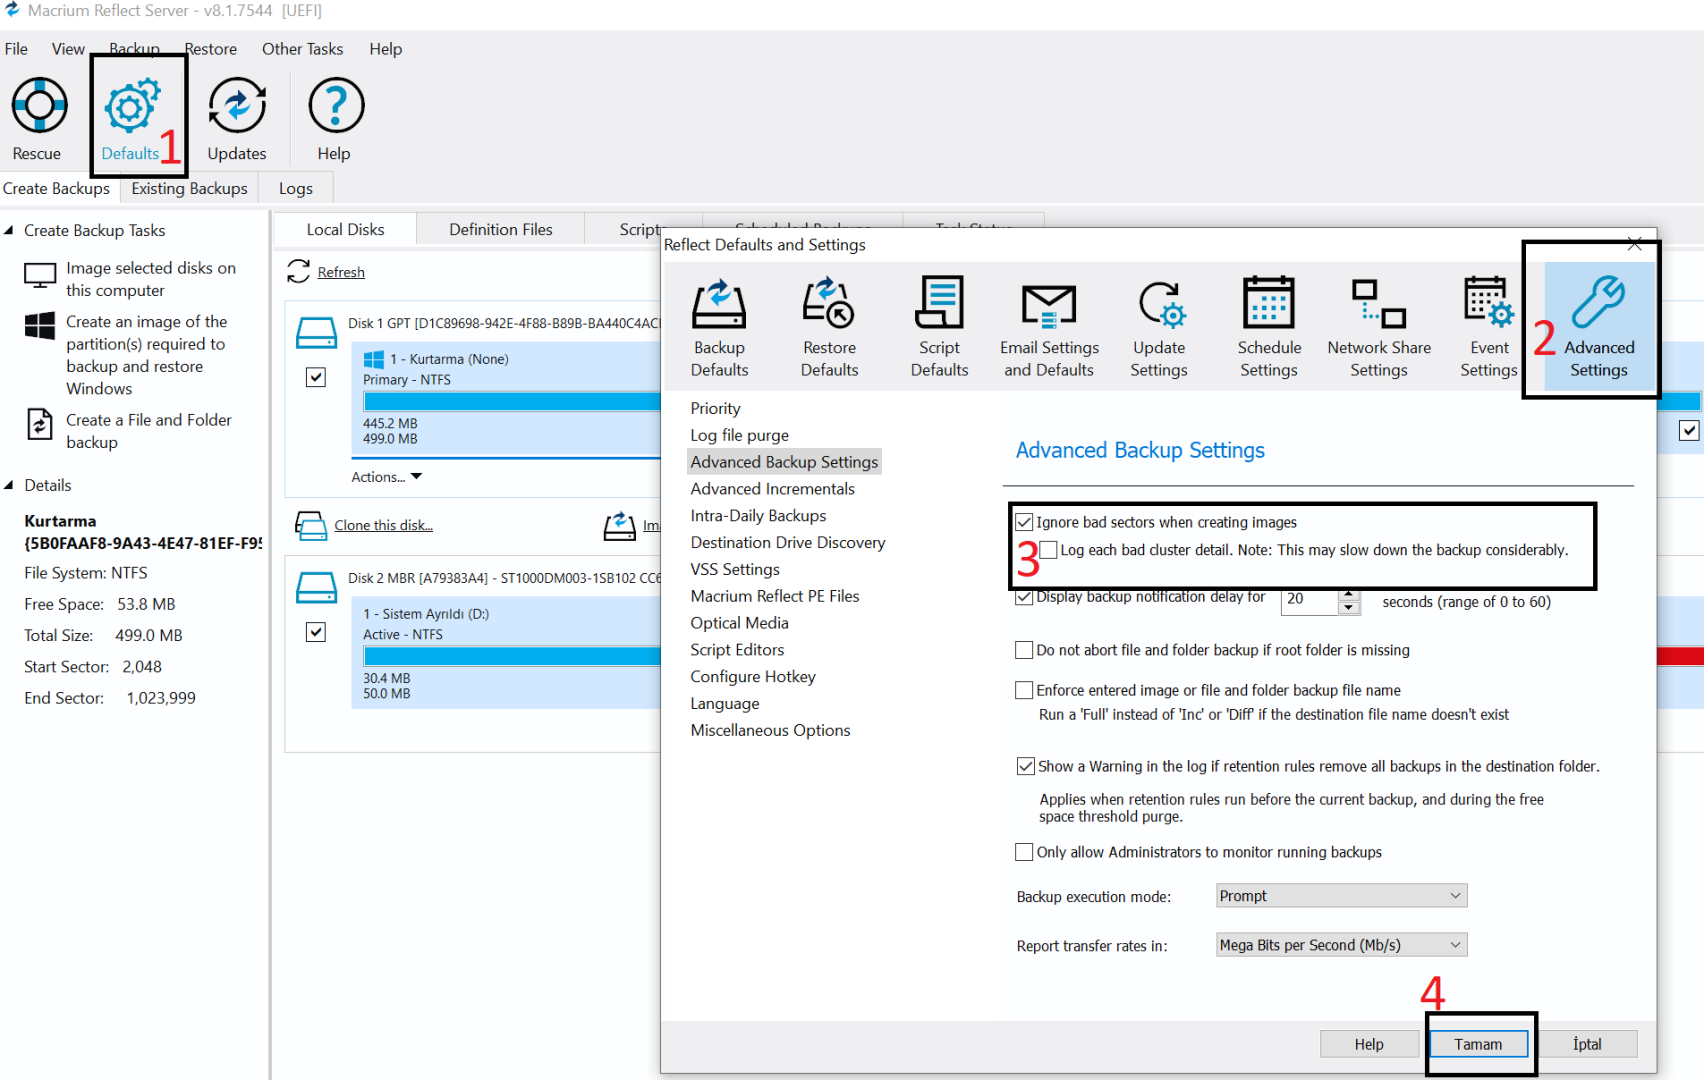Collapse the Create Backup Tasks section
Image resolution: width=1704 pixels, height=1080 pixels.
coord(9,230)
